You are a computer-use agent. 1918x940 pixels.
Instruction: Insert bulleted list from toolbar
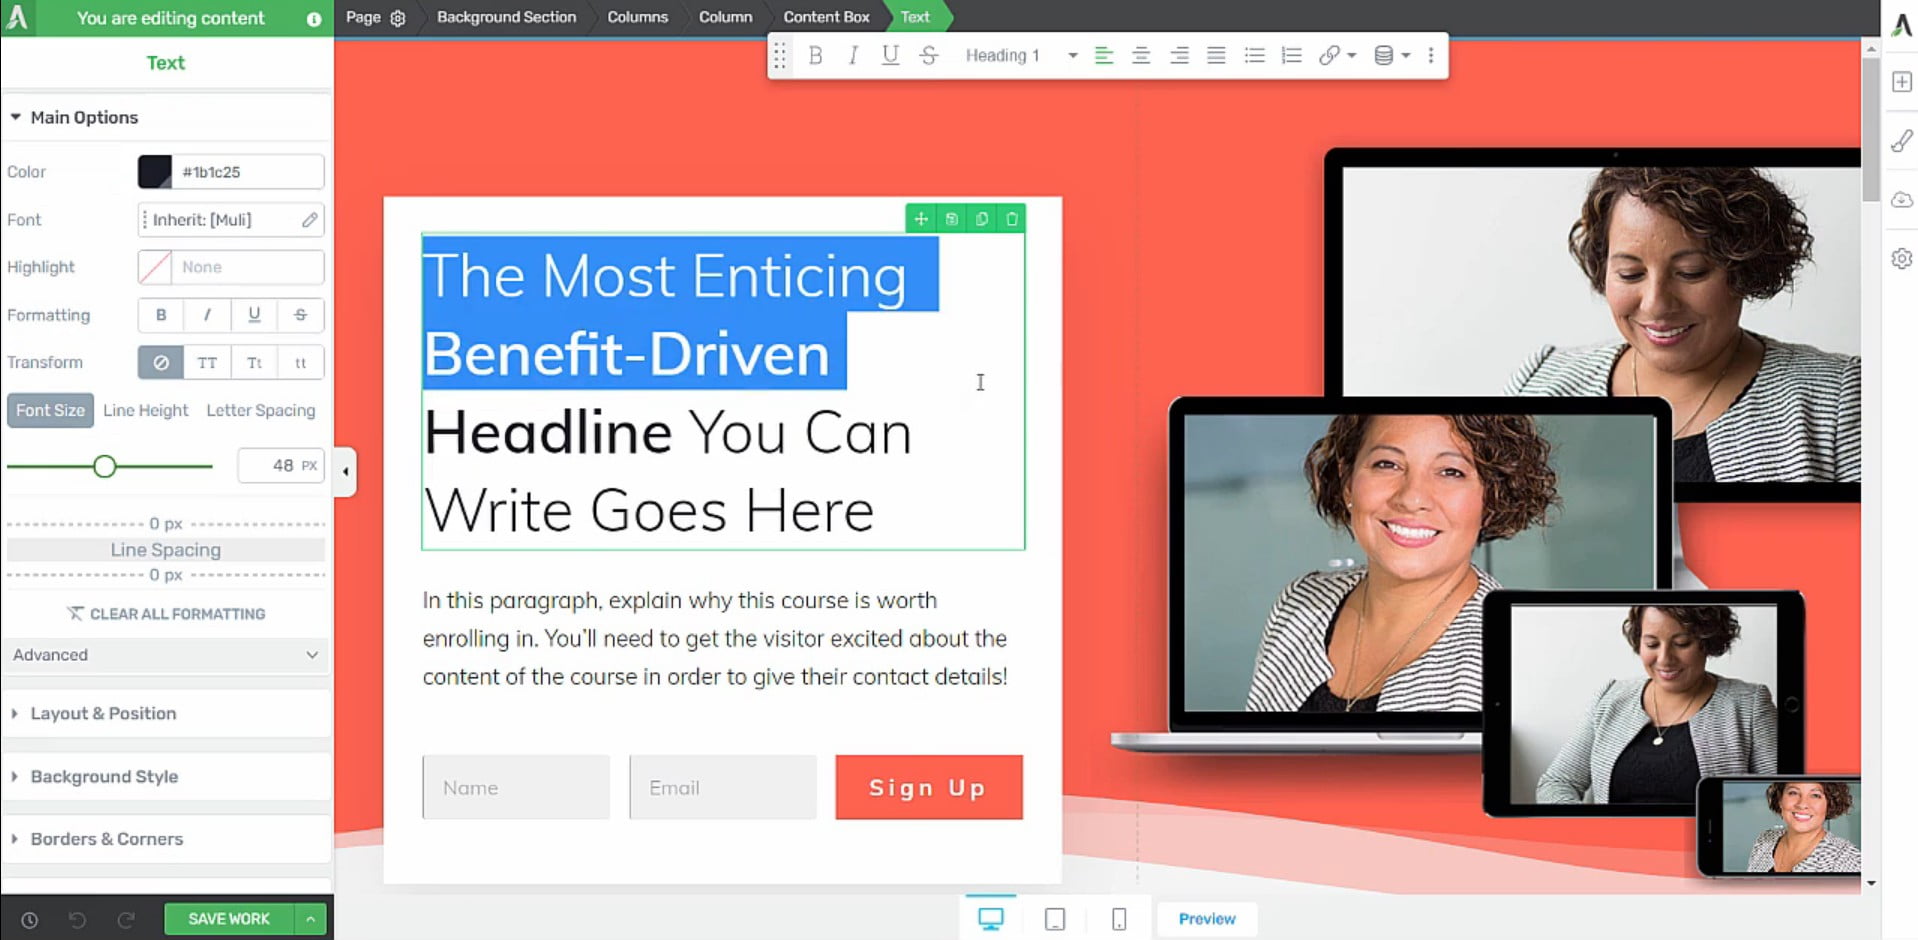pyautogui.click(x=1254, y=55)
